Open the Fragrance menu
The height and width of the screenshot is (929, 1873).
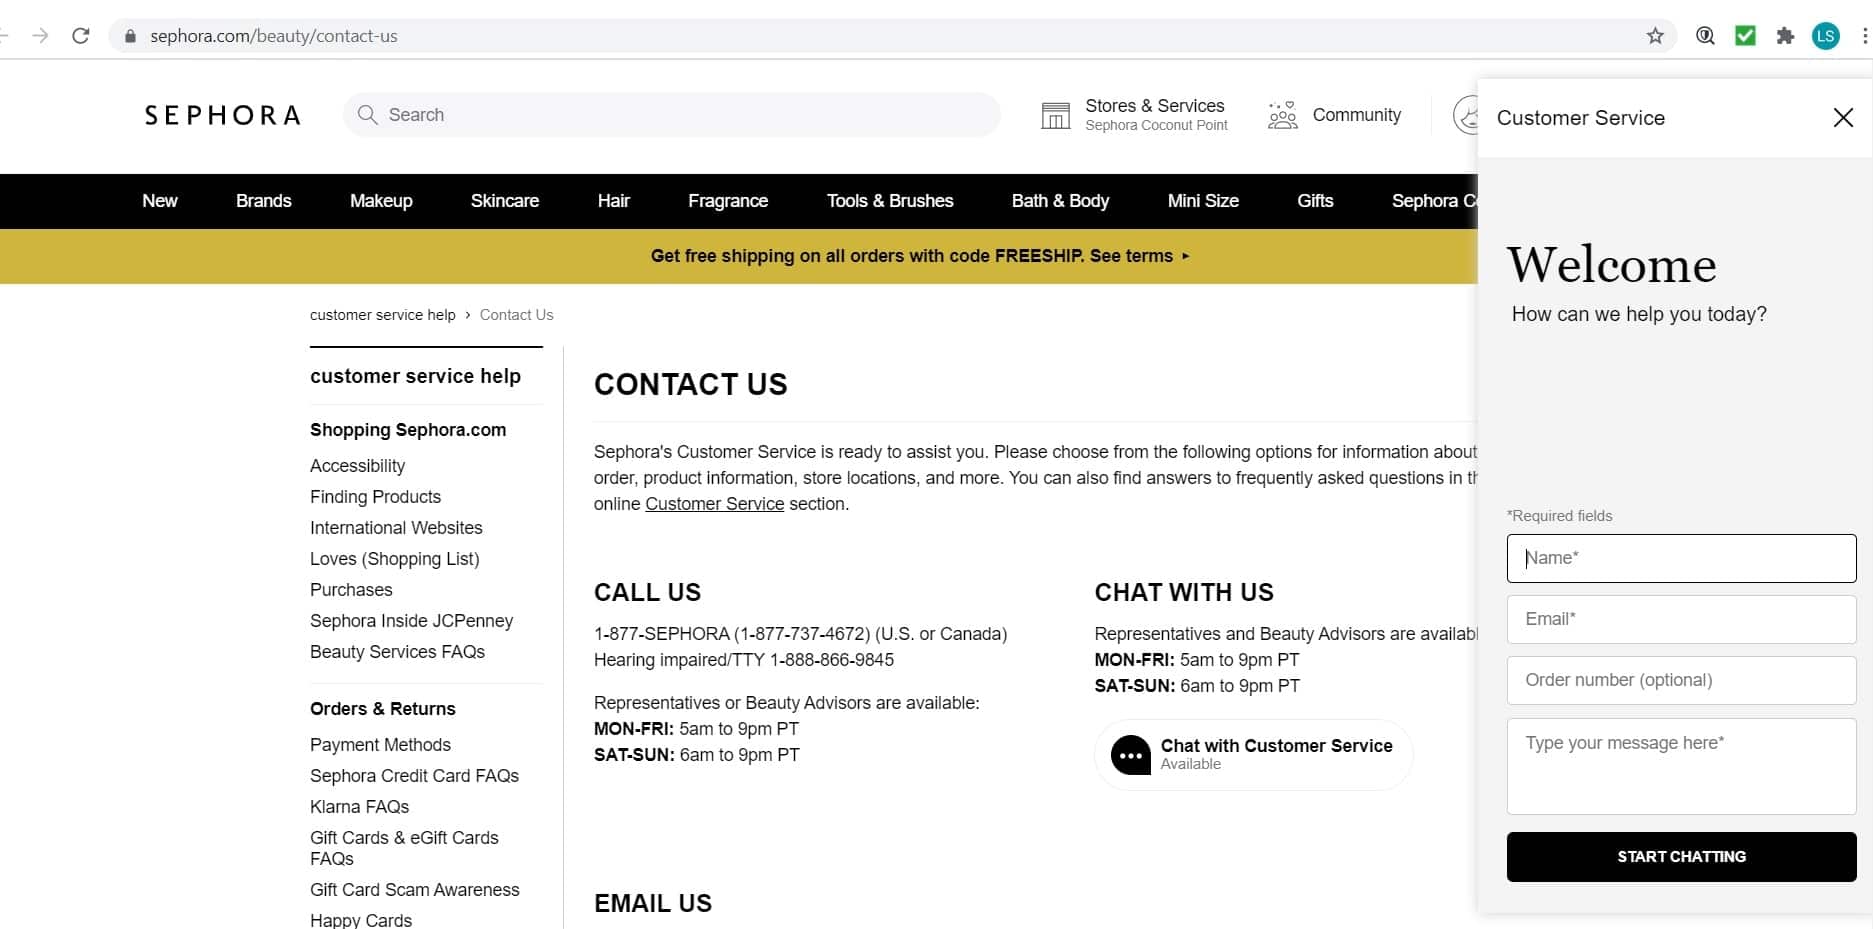(728, 201)
